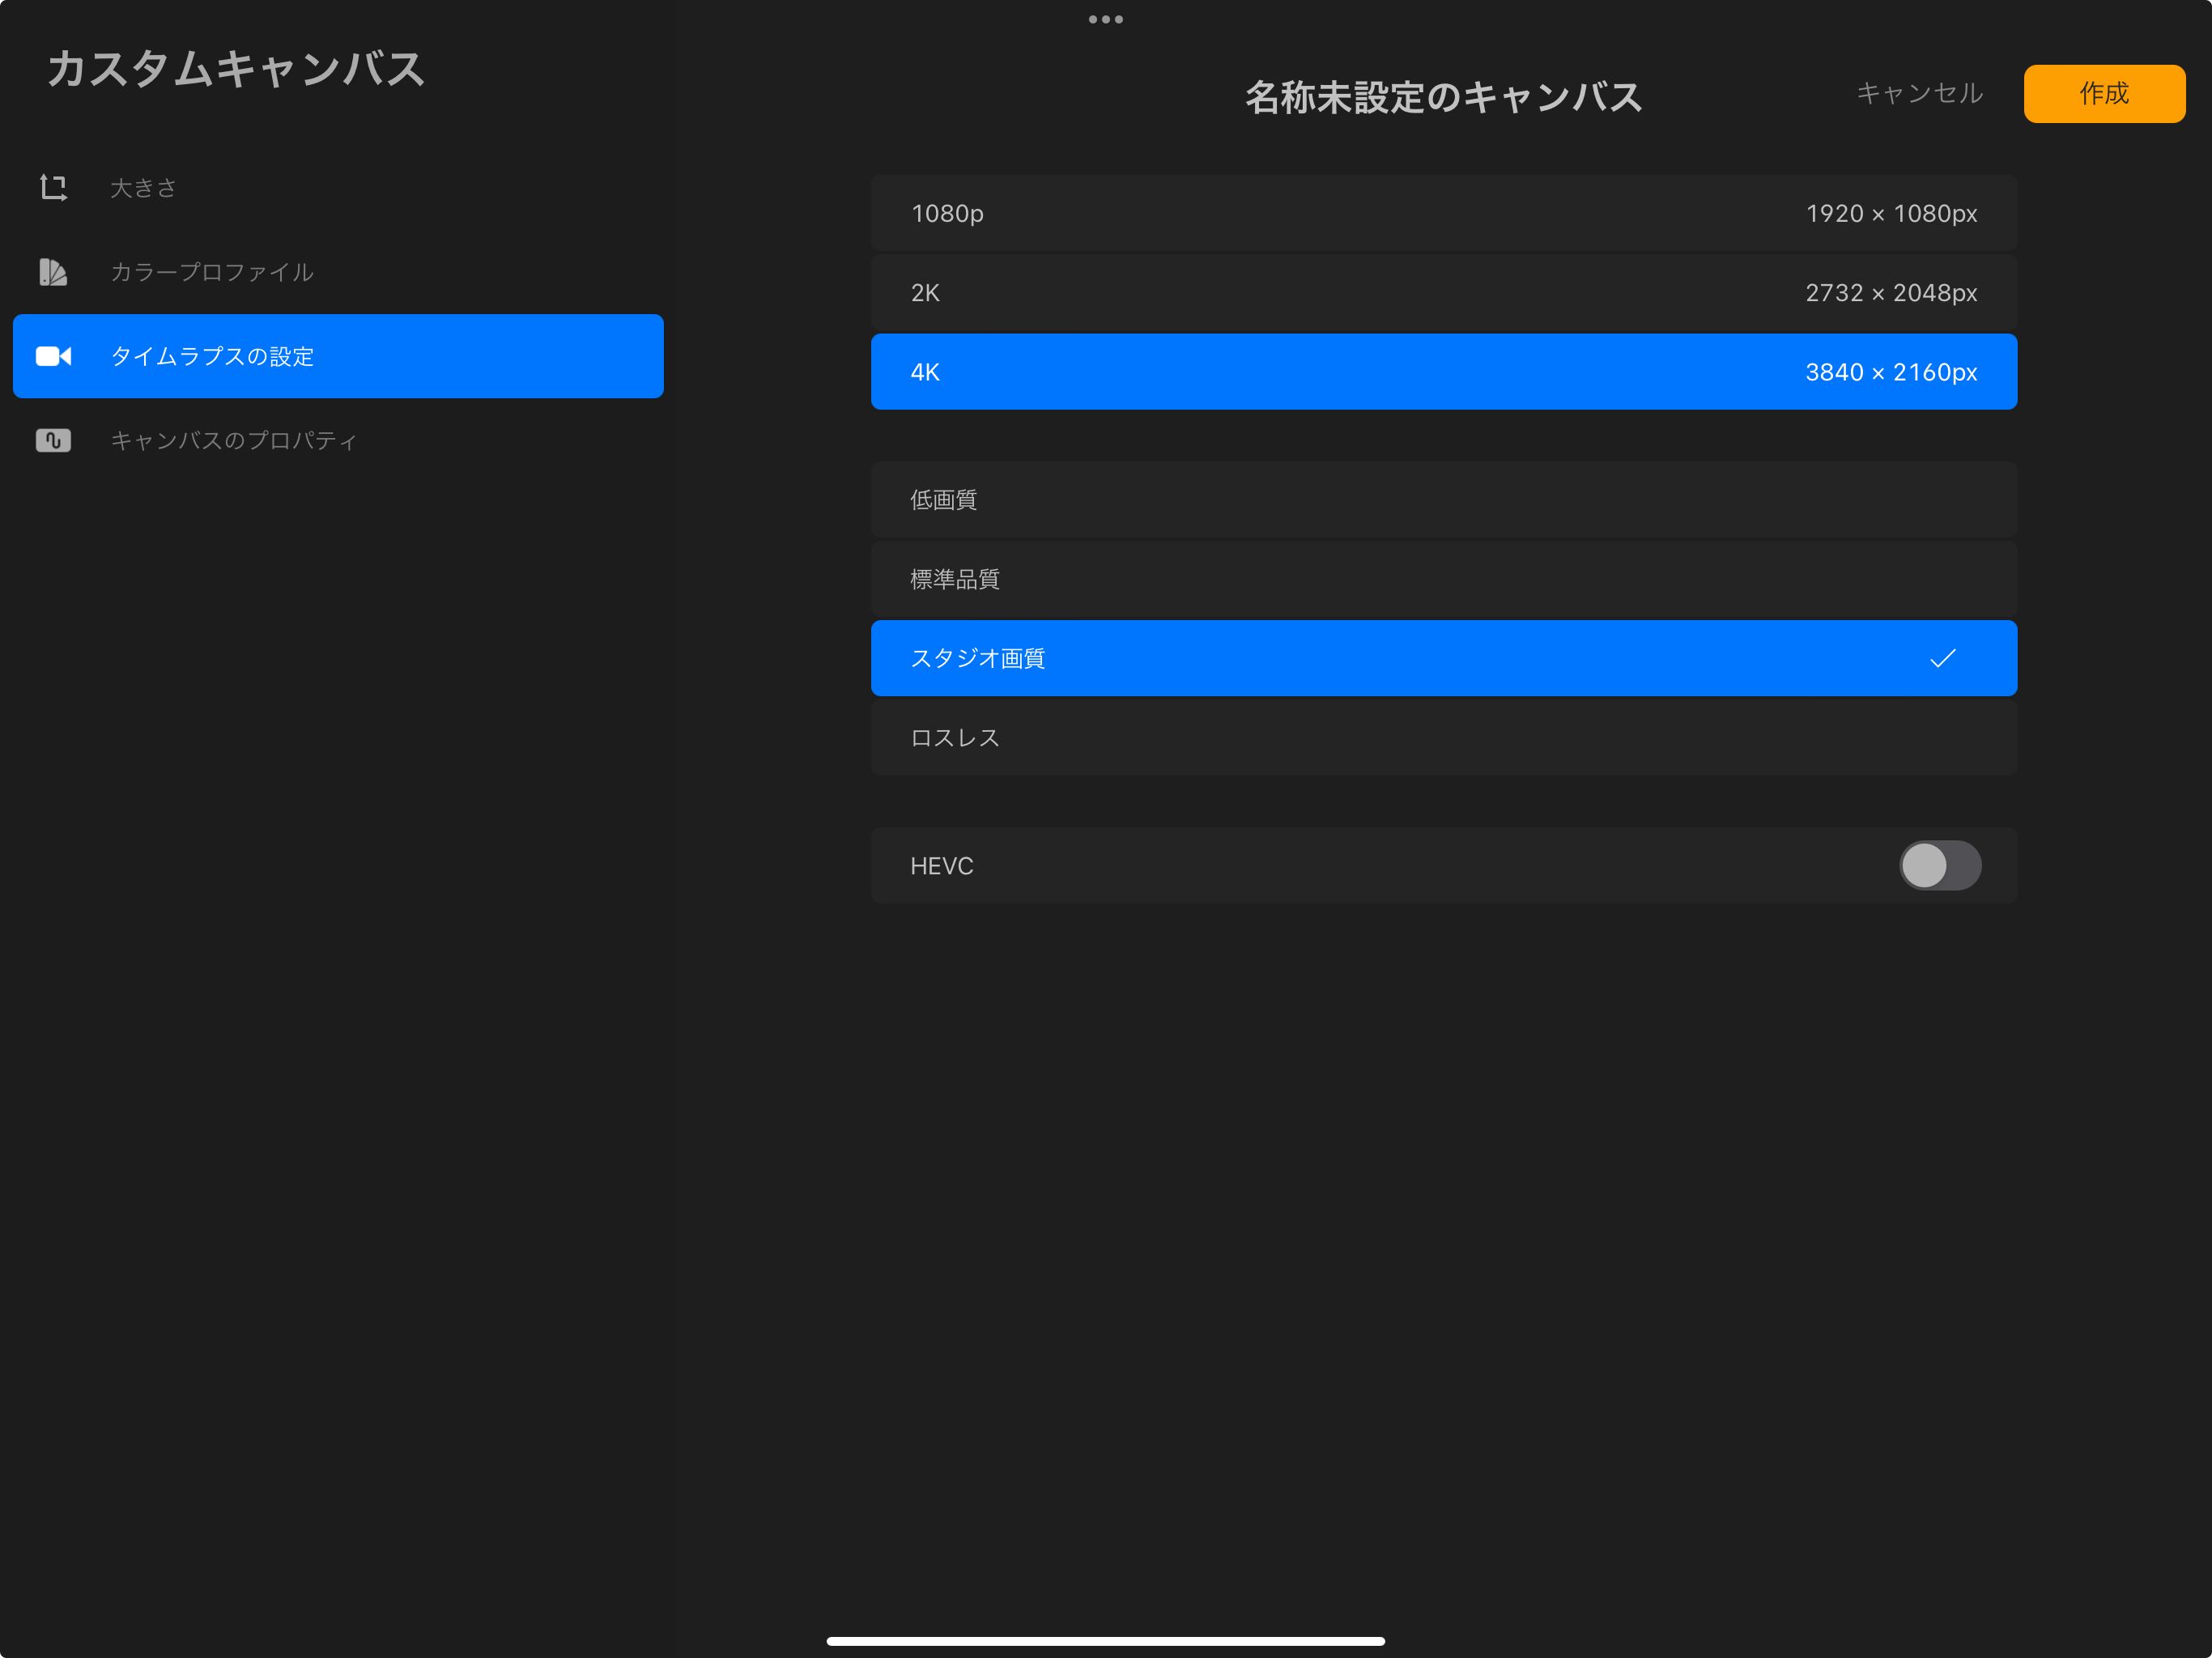The width and height of the screenshot is (2212, 1658).
Task: Edit the 名称未設定のキャンバス title field
Action: click(x=1443, y=97)
